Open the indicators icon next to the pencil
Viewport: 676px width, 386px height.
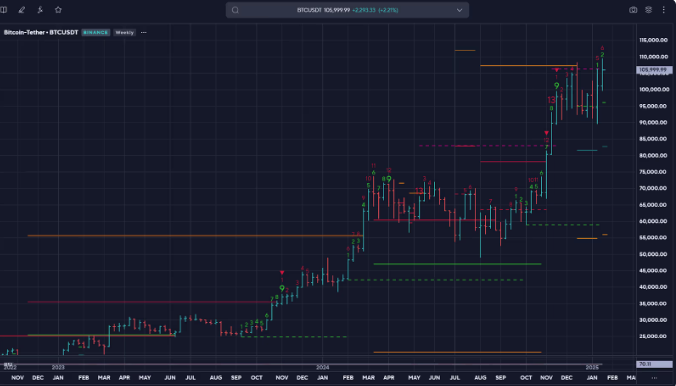pyautogui.click(x=40, y=10)
